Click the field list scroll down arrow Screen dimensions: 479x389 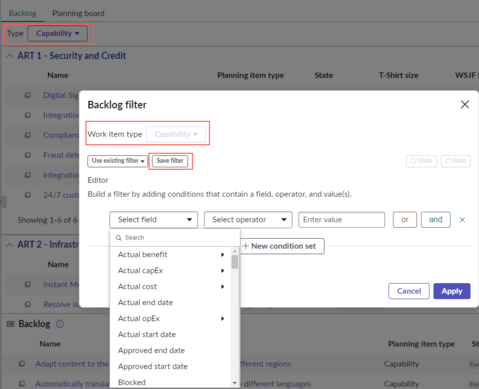pyautogui.click(x=235, y=383)
